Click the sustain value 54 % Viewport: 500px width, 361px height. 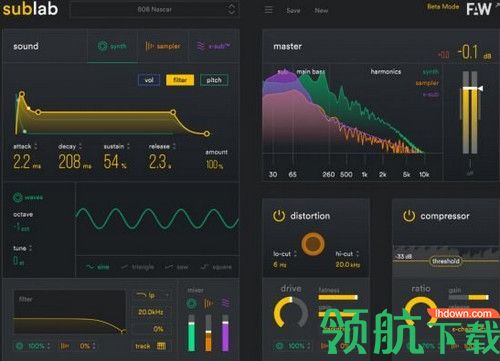[x=115, y=162]
